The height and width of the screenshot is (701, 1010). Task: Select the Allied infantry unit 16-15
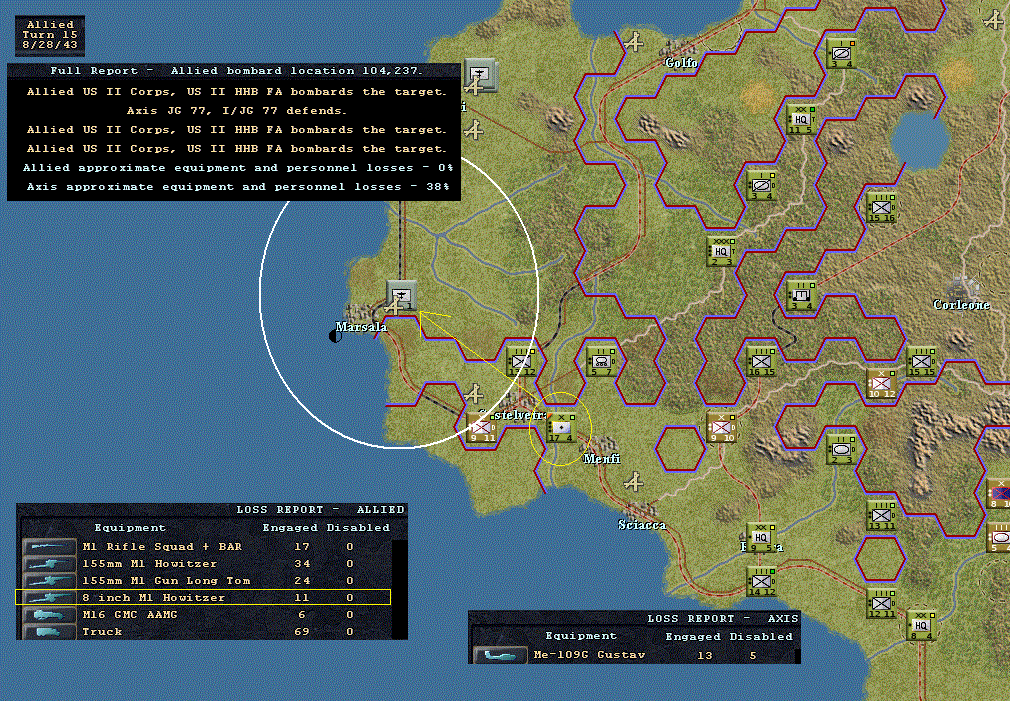(x=761, y=362)
